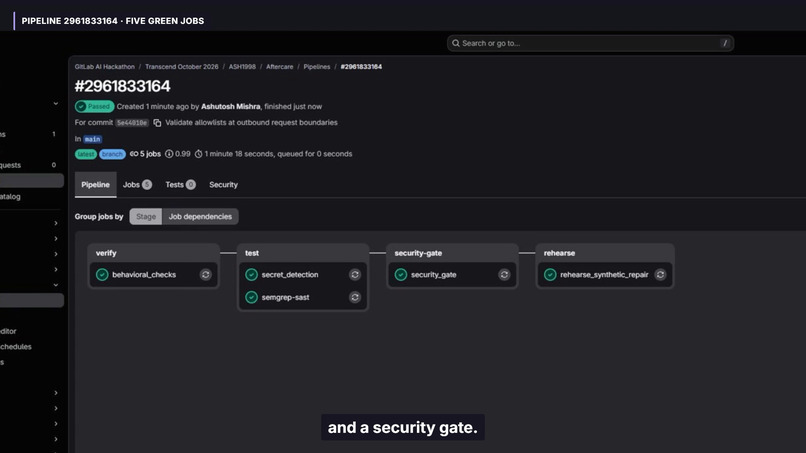Open commit 5e44010e link
This screenshot has width=806, height=453.
(x=132, y=123)
